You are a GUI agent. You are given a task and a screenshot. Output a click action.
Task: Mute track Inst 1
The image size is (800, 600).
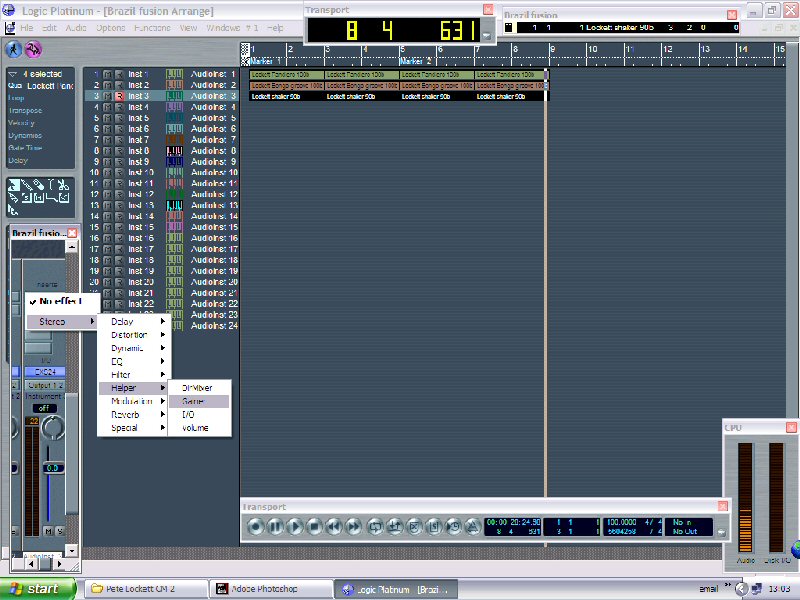[x=108, y=75]
